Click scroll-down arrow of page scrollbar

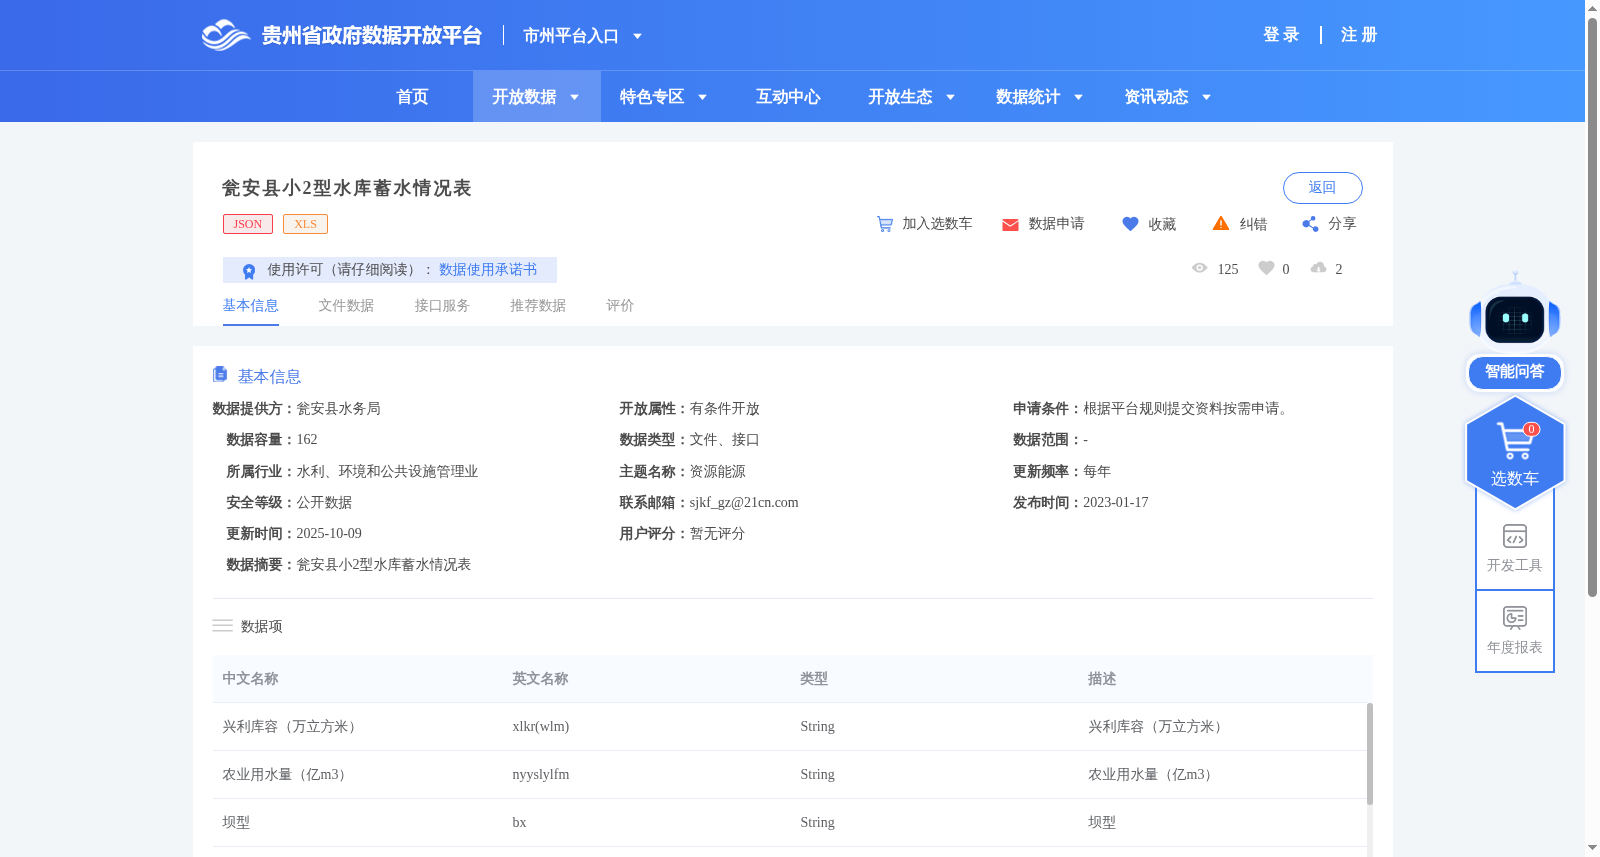[x=1592, y=848]
